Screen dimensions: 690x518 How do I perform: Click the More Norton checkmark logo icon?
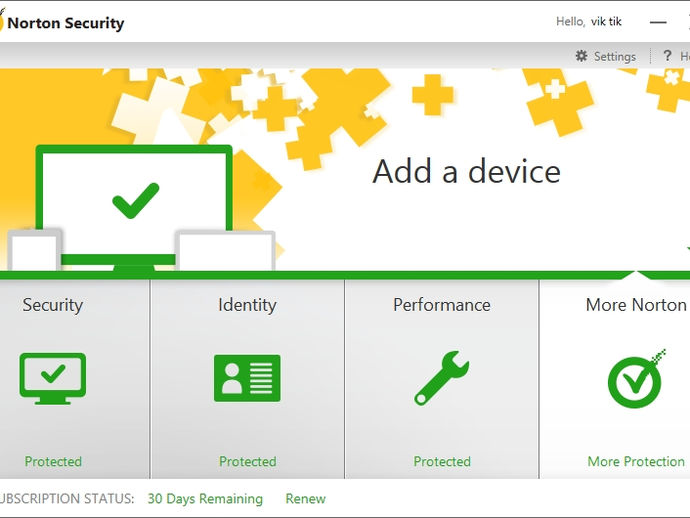(636, 379)
